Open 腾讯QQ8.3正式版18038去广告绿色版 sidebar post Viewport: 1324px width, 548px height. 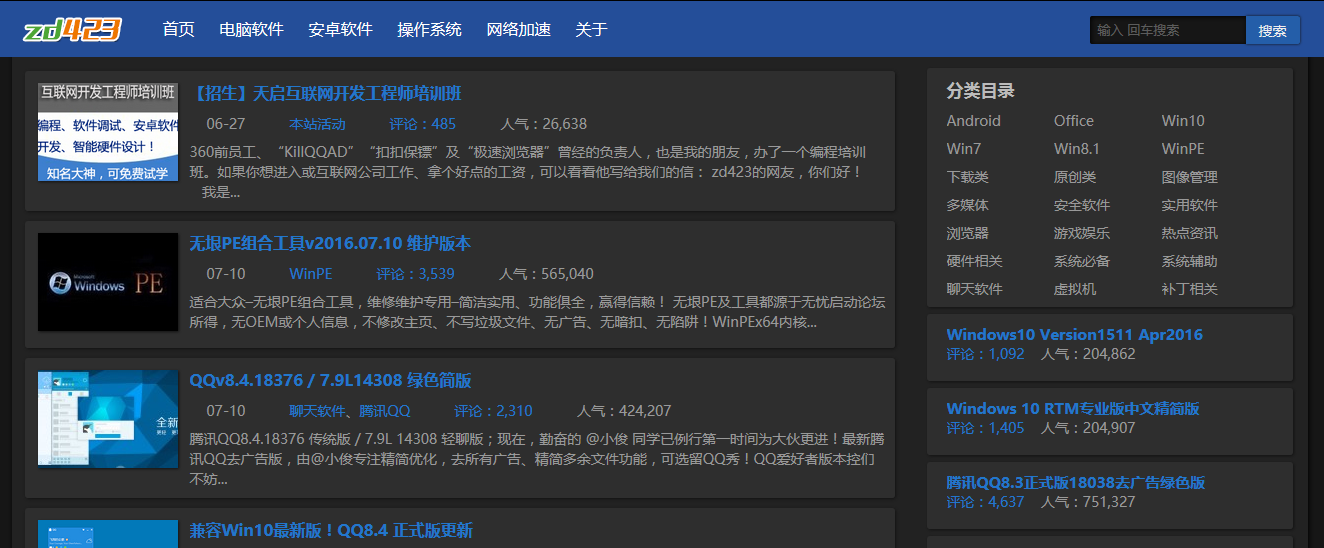point(1076,482)
